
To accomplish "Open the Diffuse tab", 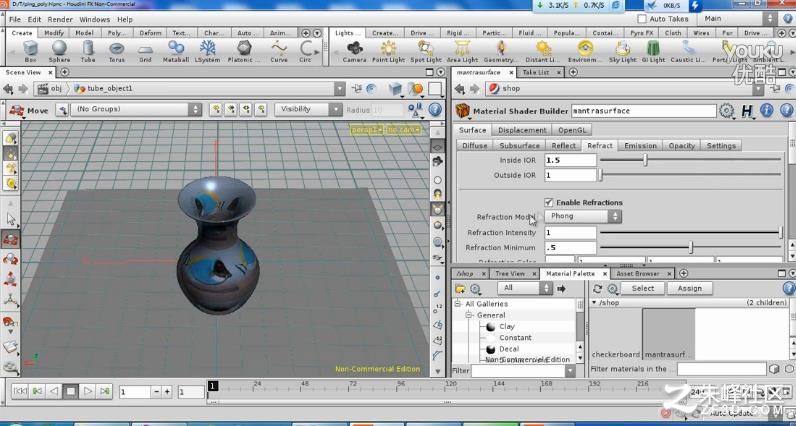I will coord(475,145).
